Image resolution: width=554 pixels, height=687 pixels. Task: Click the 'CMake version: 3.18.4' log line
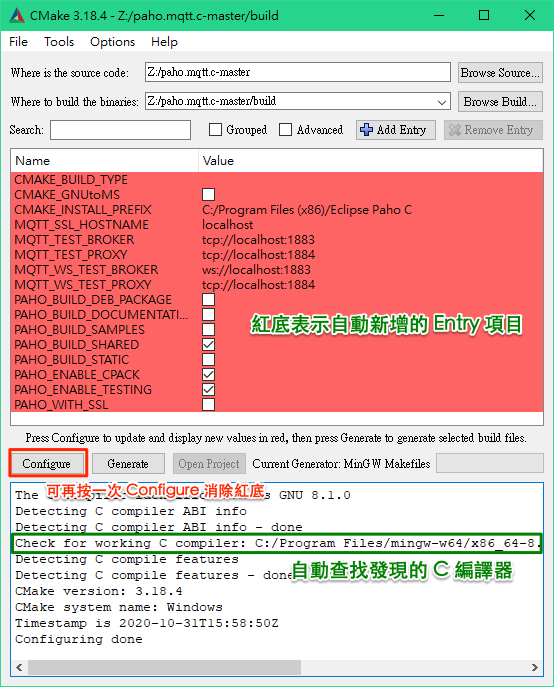coord(99,591)
